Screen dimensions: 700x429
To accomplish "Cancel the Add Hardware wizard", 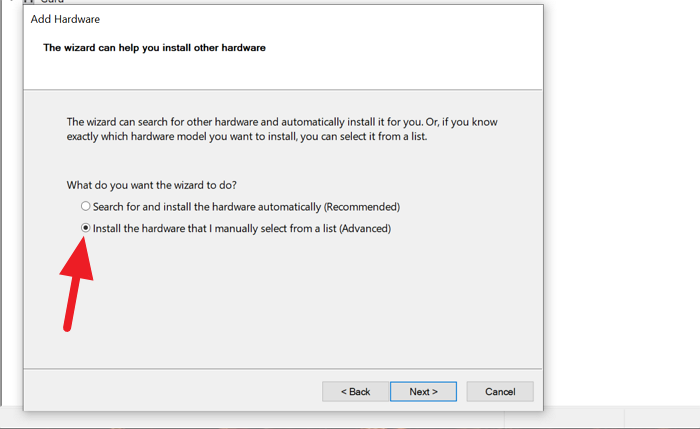I will (x=500, y=391).
